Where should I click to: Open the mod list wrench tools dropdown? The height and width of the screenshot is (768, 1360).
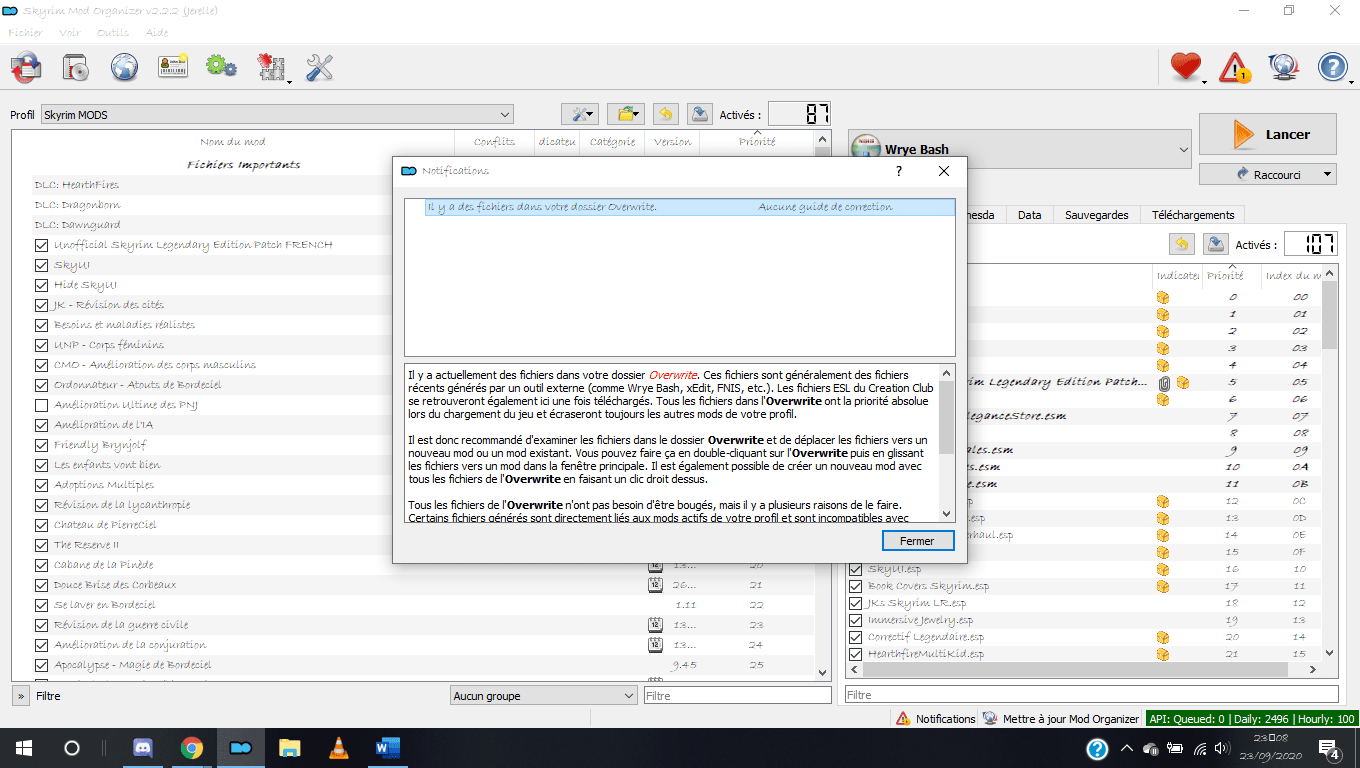tap(579, 114)
